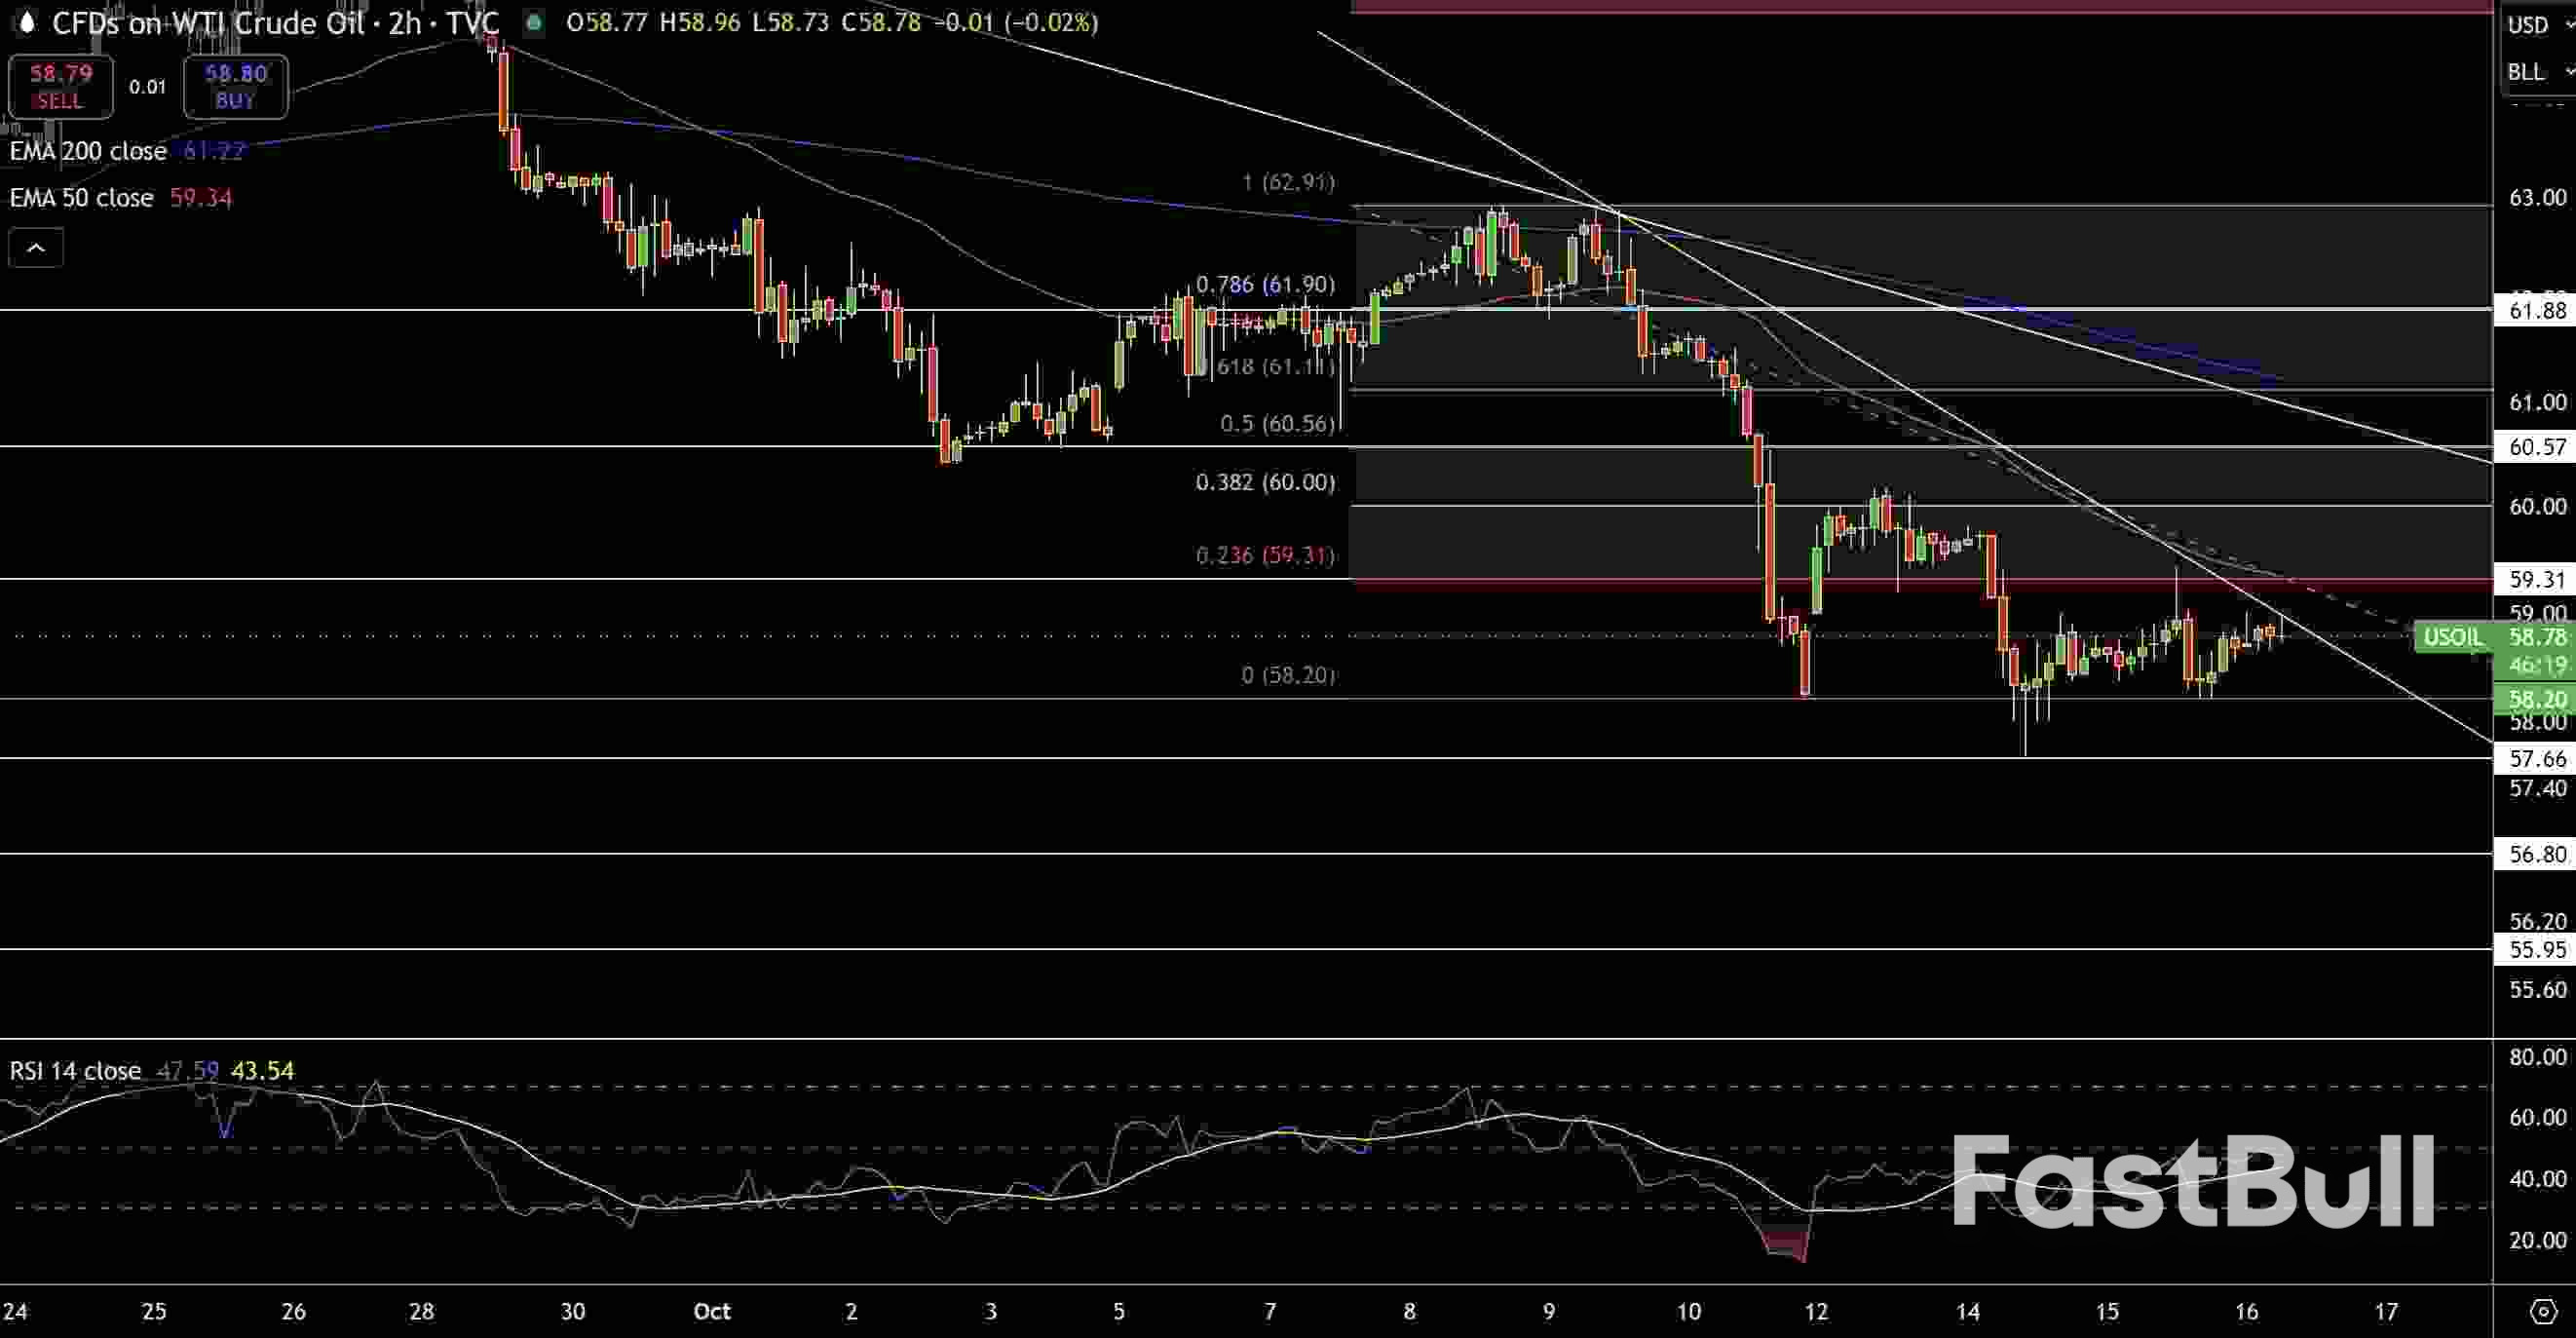Click the TVC exchange label in the chart title

[x=473, y=24]
